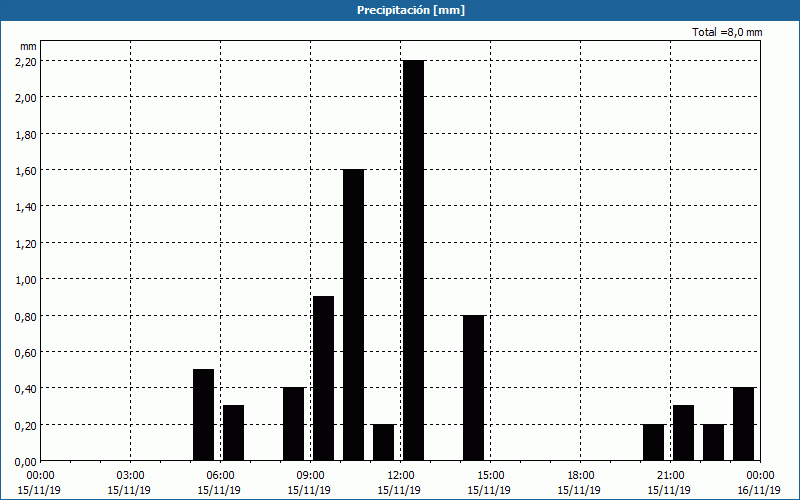The height and width of the screenshot is (500, 800).
Task: Click the '03:00' time axis label
Action: (x=131, y=476)
